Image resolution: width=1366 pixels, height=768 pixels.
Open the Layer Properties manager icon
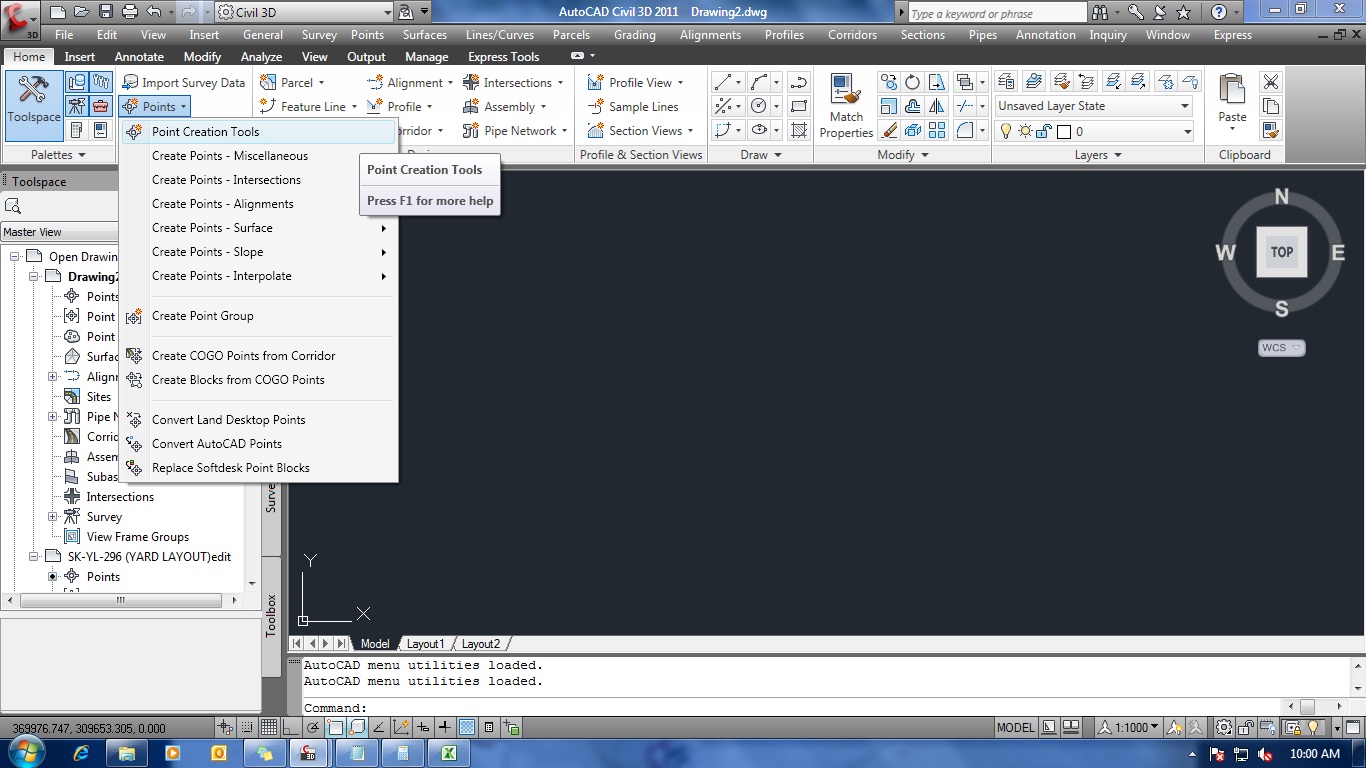(x=1007, y=82)
